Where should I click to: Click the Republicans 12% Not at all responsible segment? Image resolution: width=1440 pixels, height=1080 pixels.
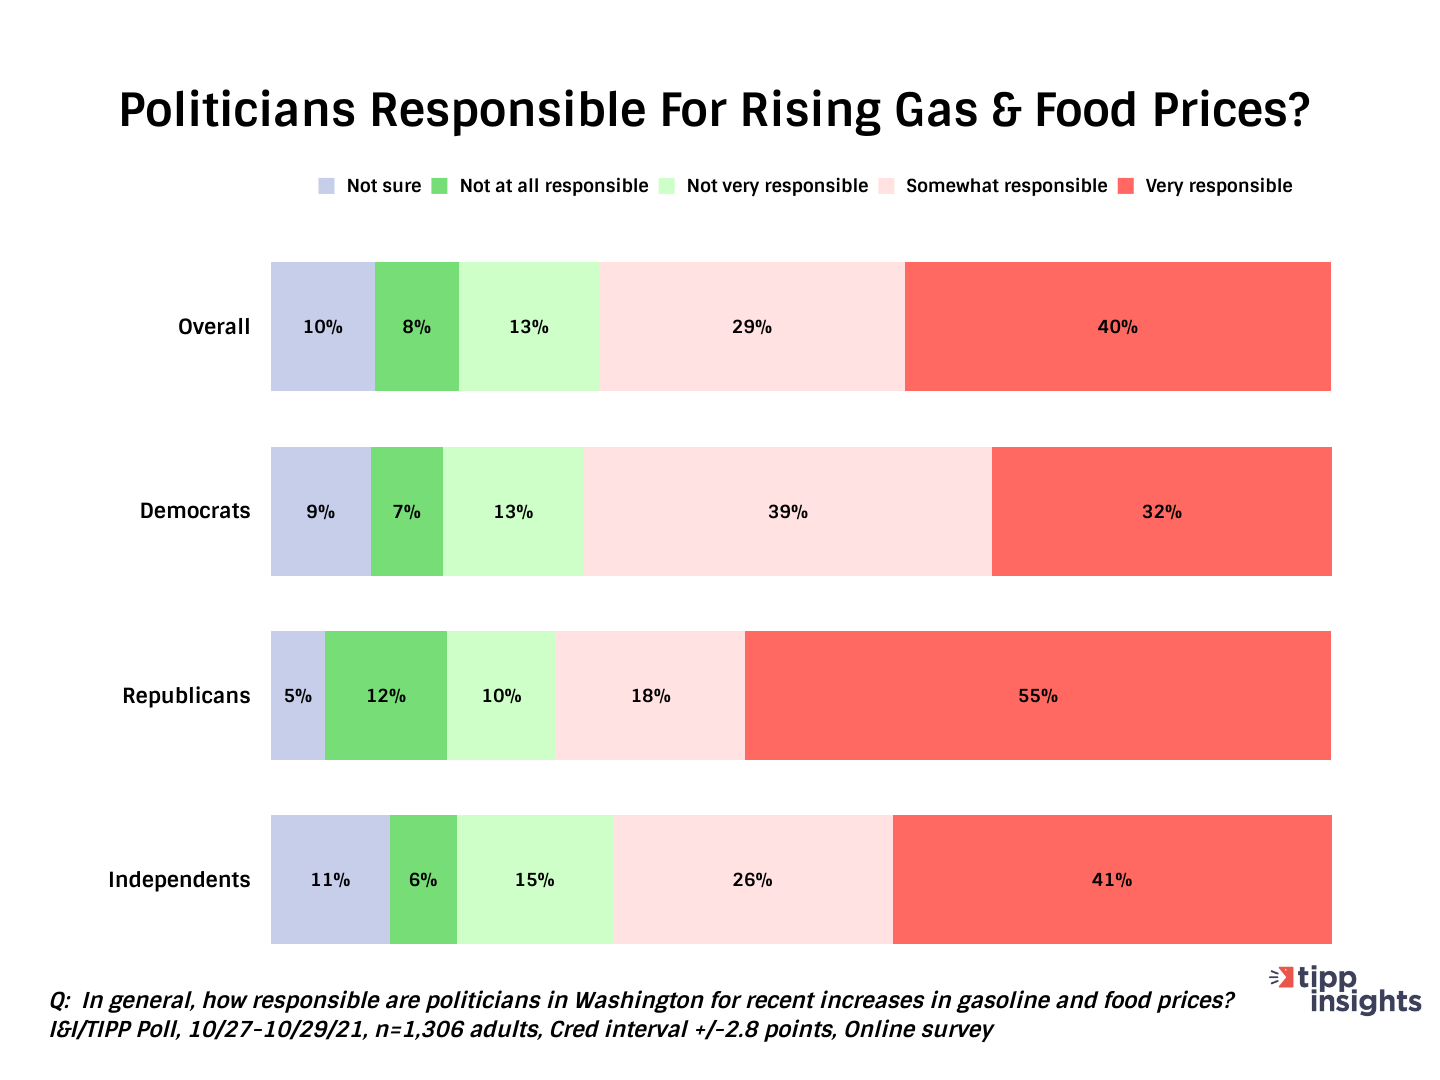tap(386, 696)
